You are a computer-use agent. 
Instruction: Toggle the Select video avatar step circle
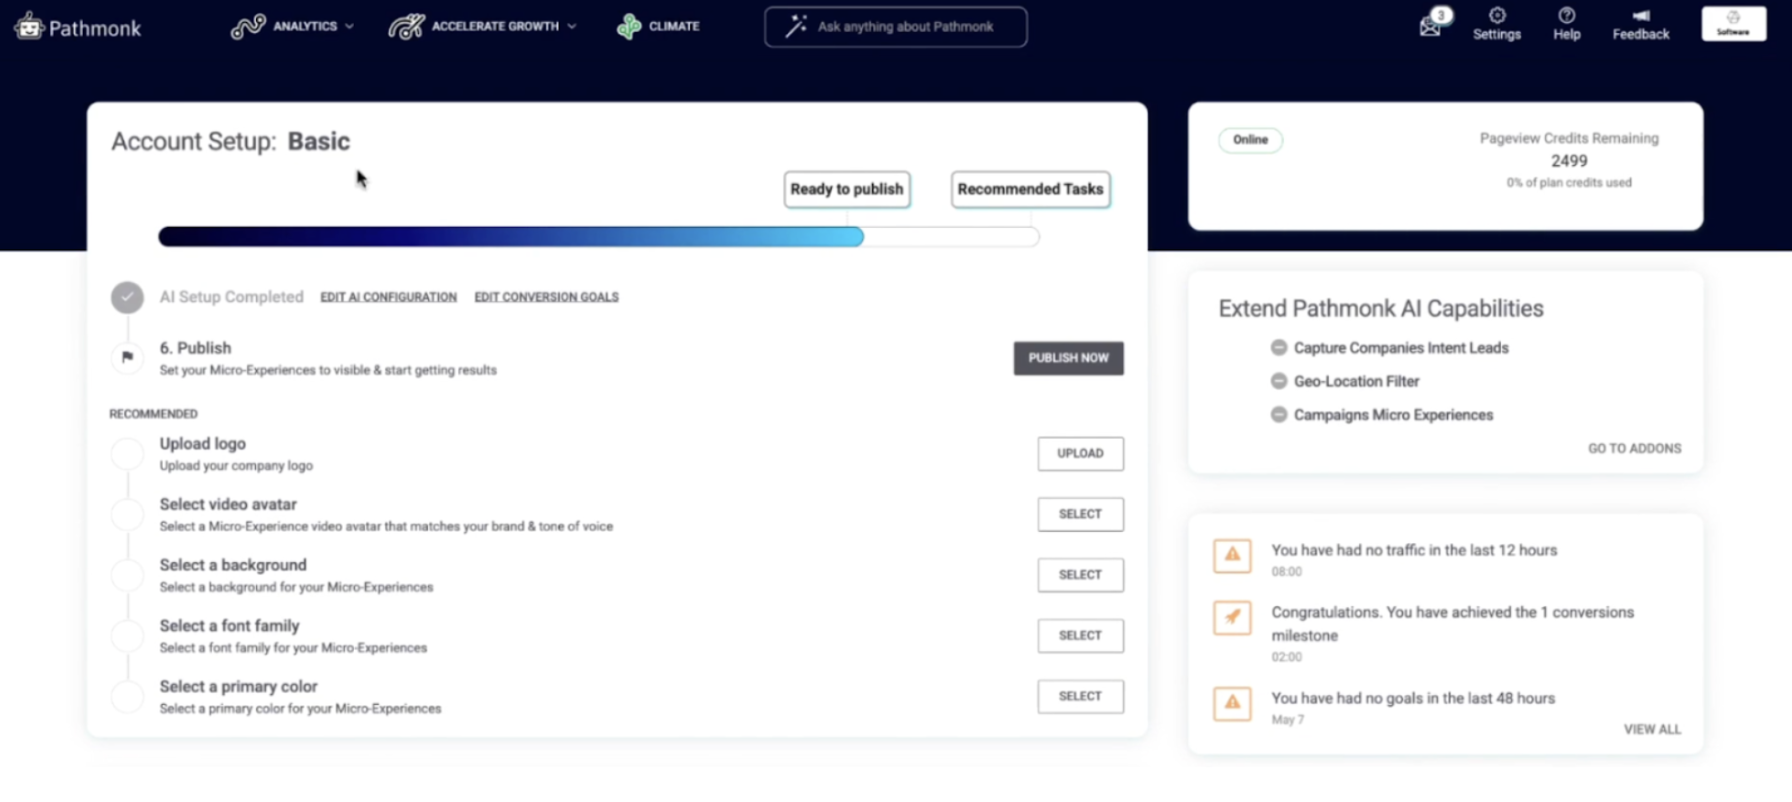tap(127, 514)
